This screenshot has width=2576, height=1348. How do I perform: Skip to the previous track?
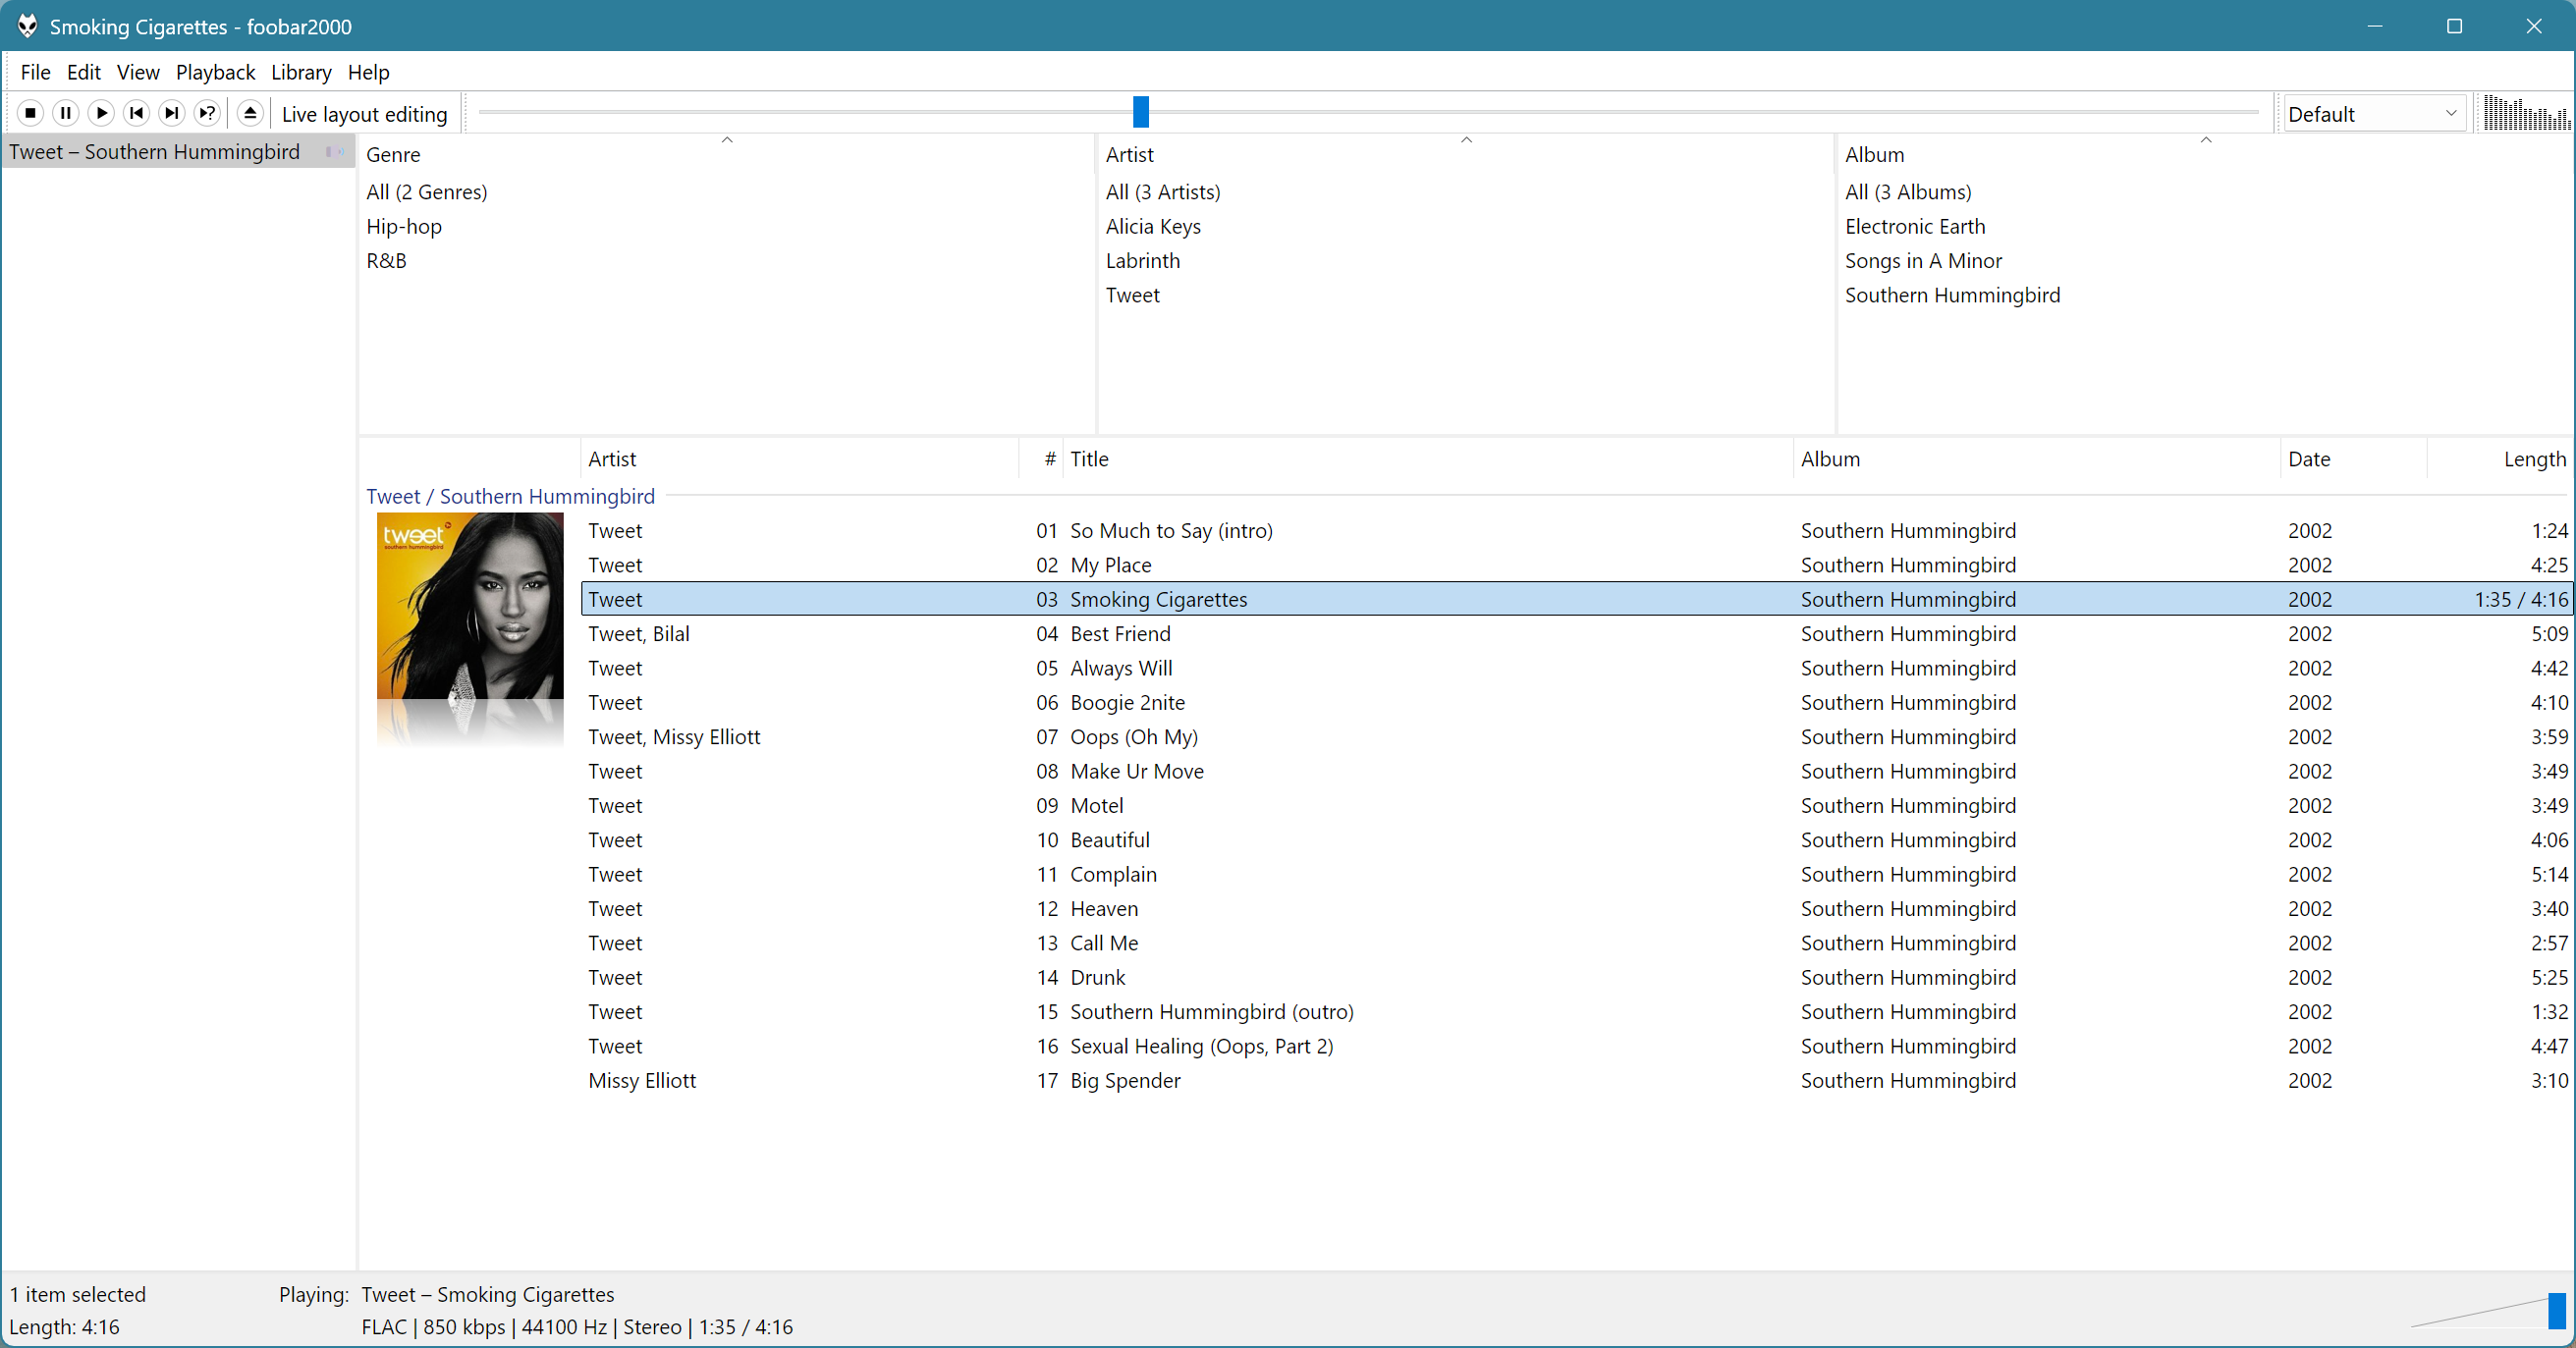[x=136, y=113]
